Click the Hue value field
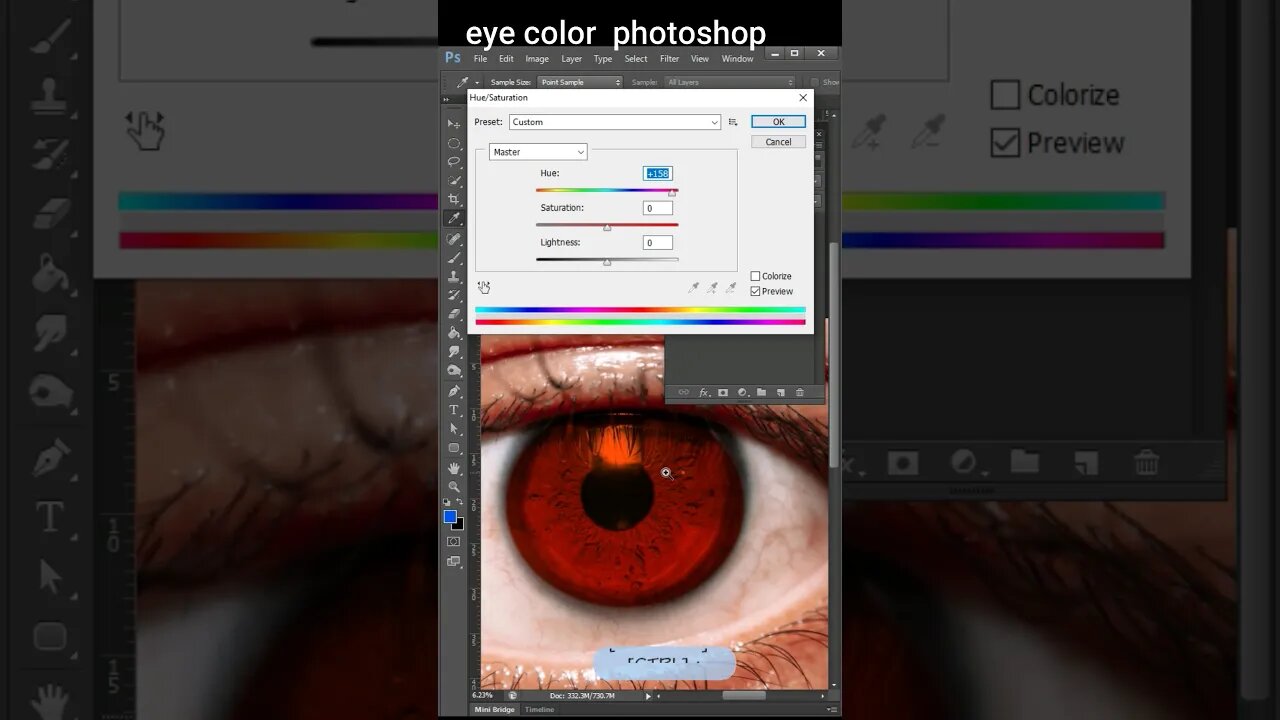 pyautogui.click(x=658, y=173)
